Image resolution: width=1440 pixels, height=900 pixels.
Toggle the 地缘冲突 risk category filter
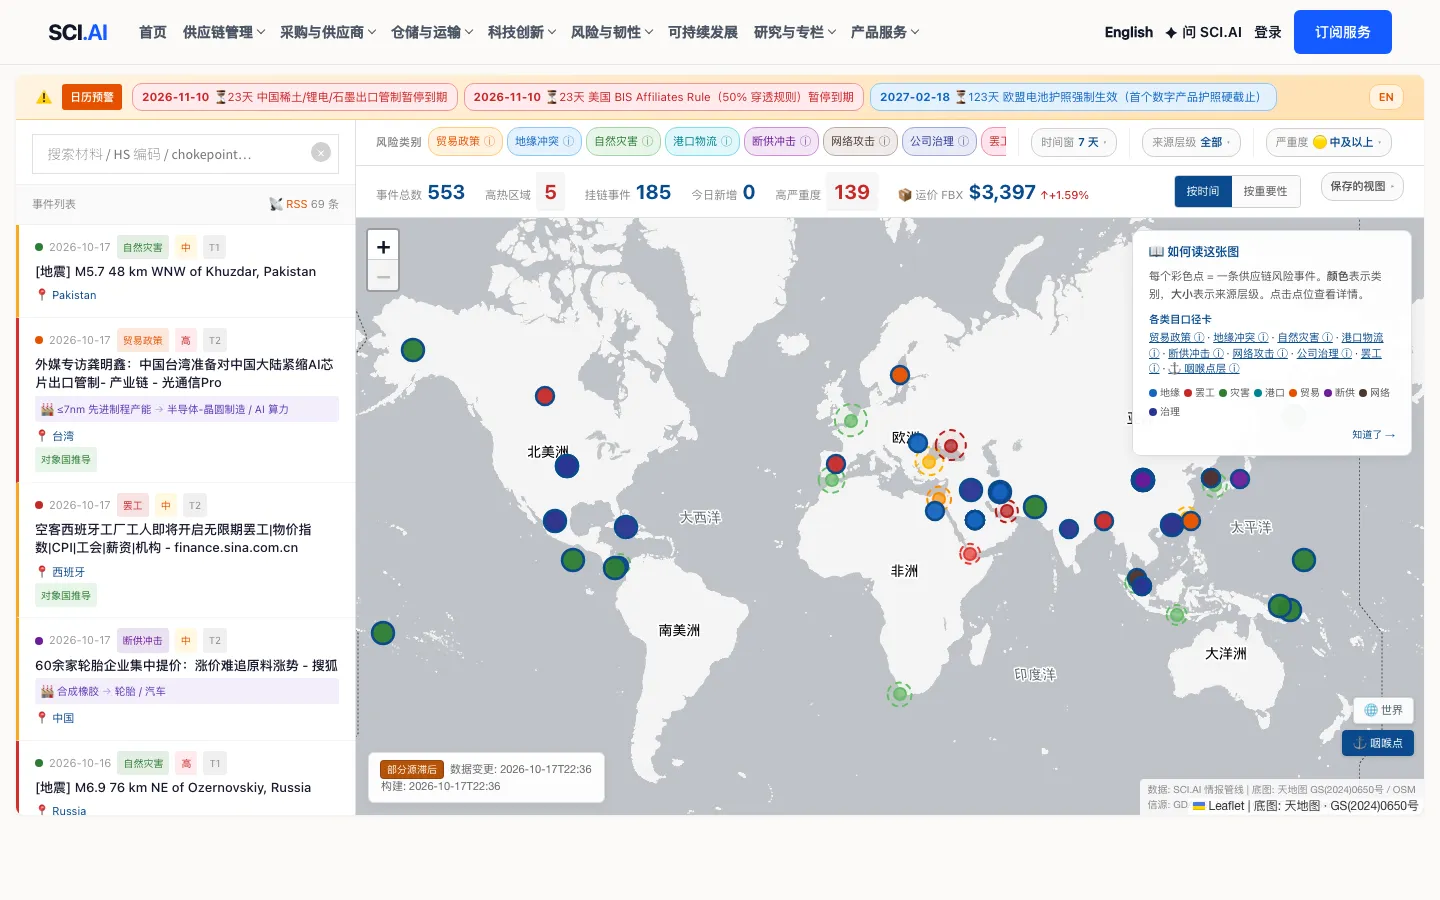click(544, 142)
